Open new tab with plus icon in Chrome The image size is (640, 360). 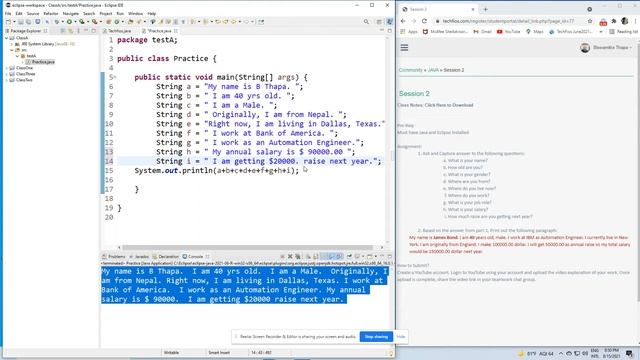pos(485,9)
